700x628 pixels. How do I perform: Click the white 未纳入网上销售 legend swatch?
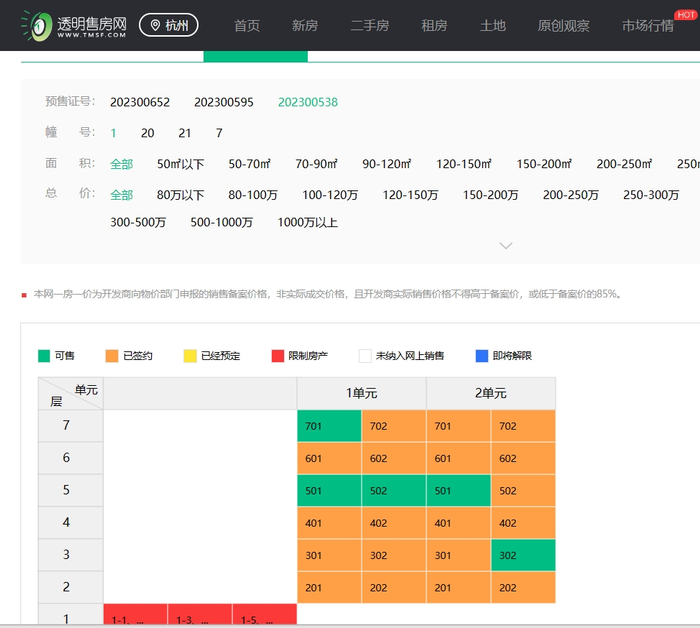pyautogui.click(x=365, y=356)
